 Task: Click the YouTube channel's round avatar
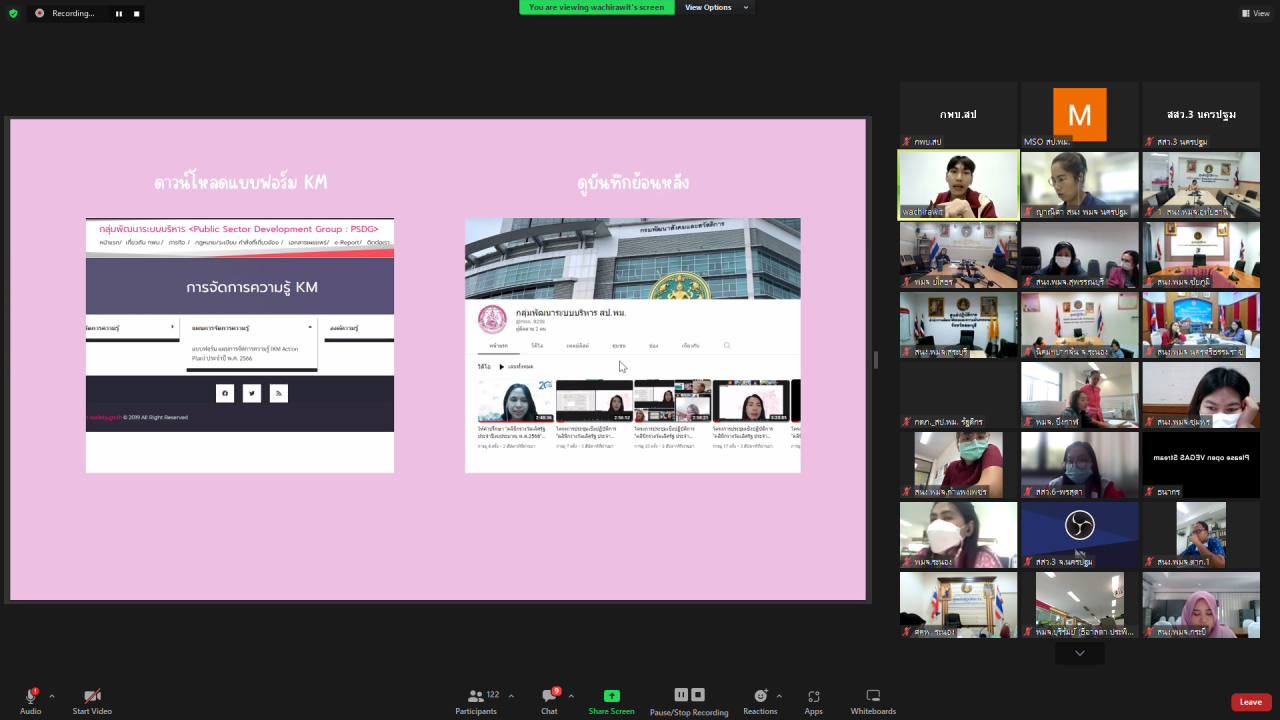[x=492, y=319]
